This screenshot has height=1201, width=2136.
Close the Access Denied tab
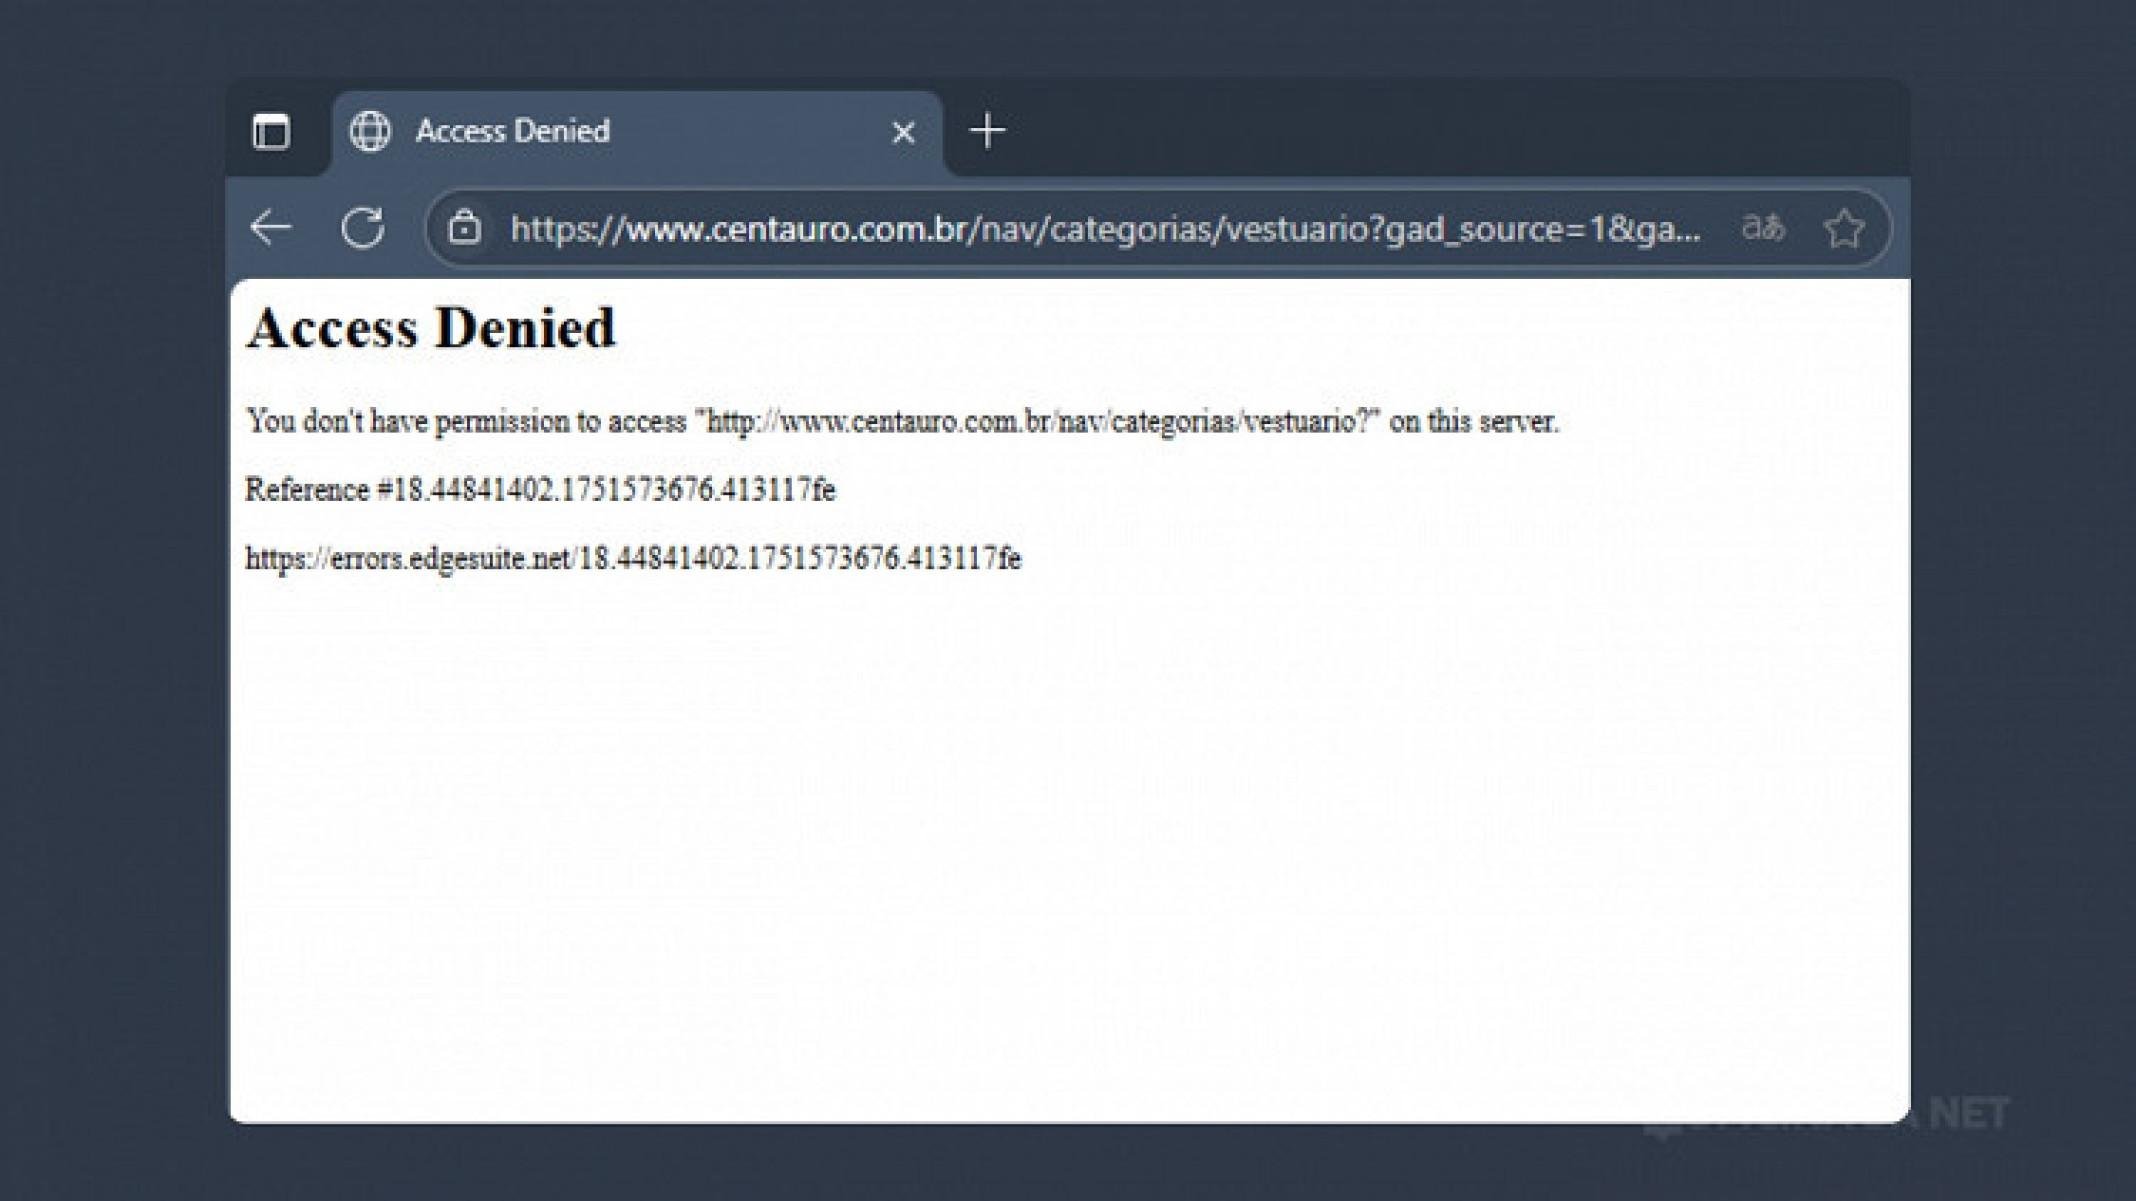(903, 132)
